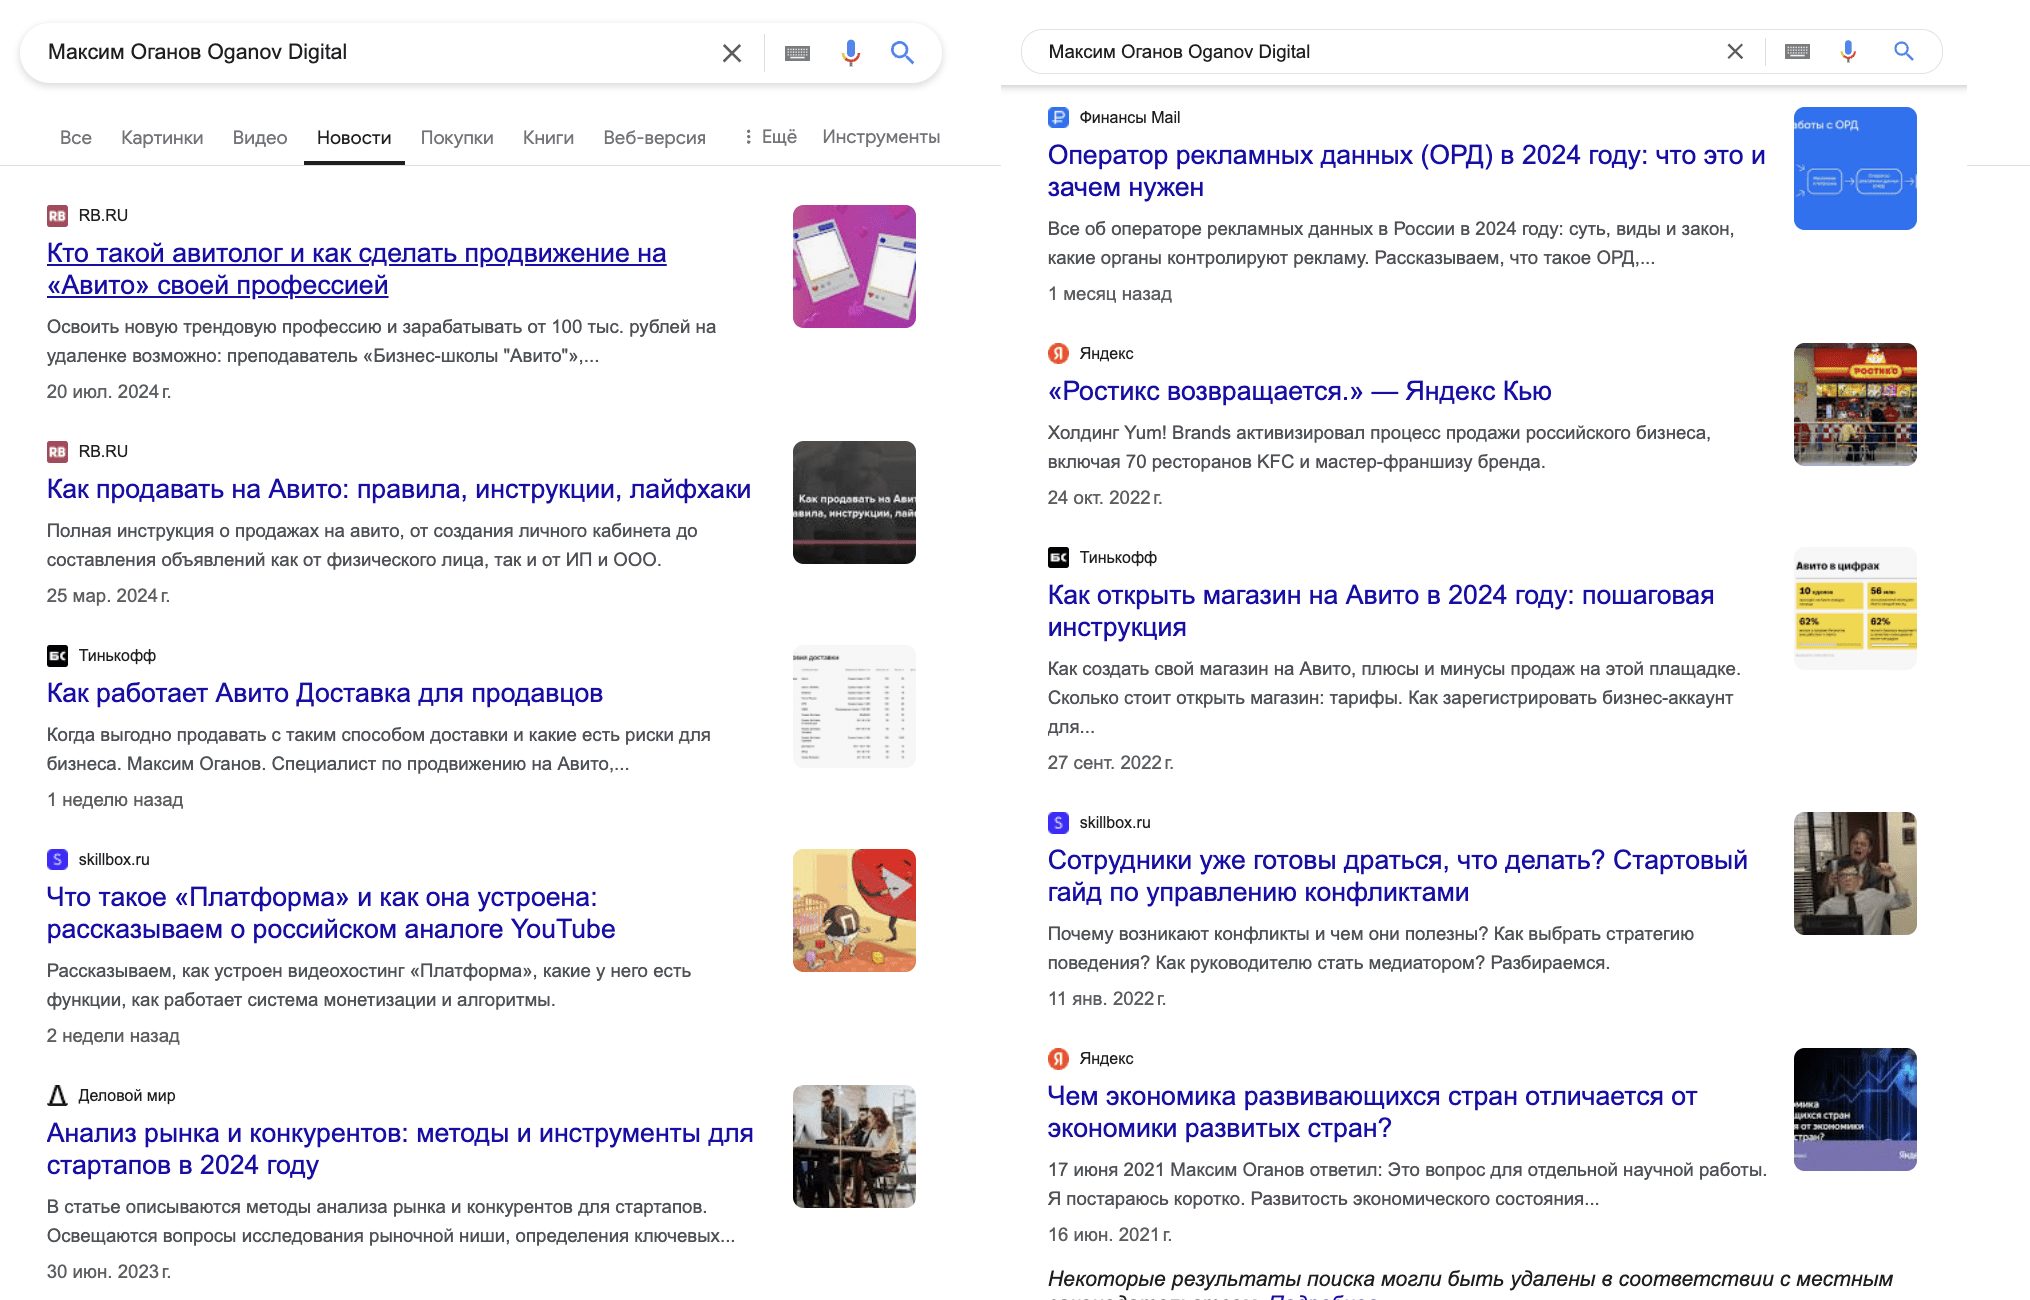Clear the left search box with X icon
Image resolution: width=2030 pixels, height=1300 pixels.
pos(731,53)
